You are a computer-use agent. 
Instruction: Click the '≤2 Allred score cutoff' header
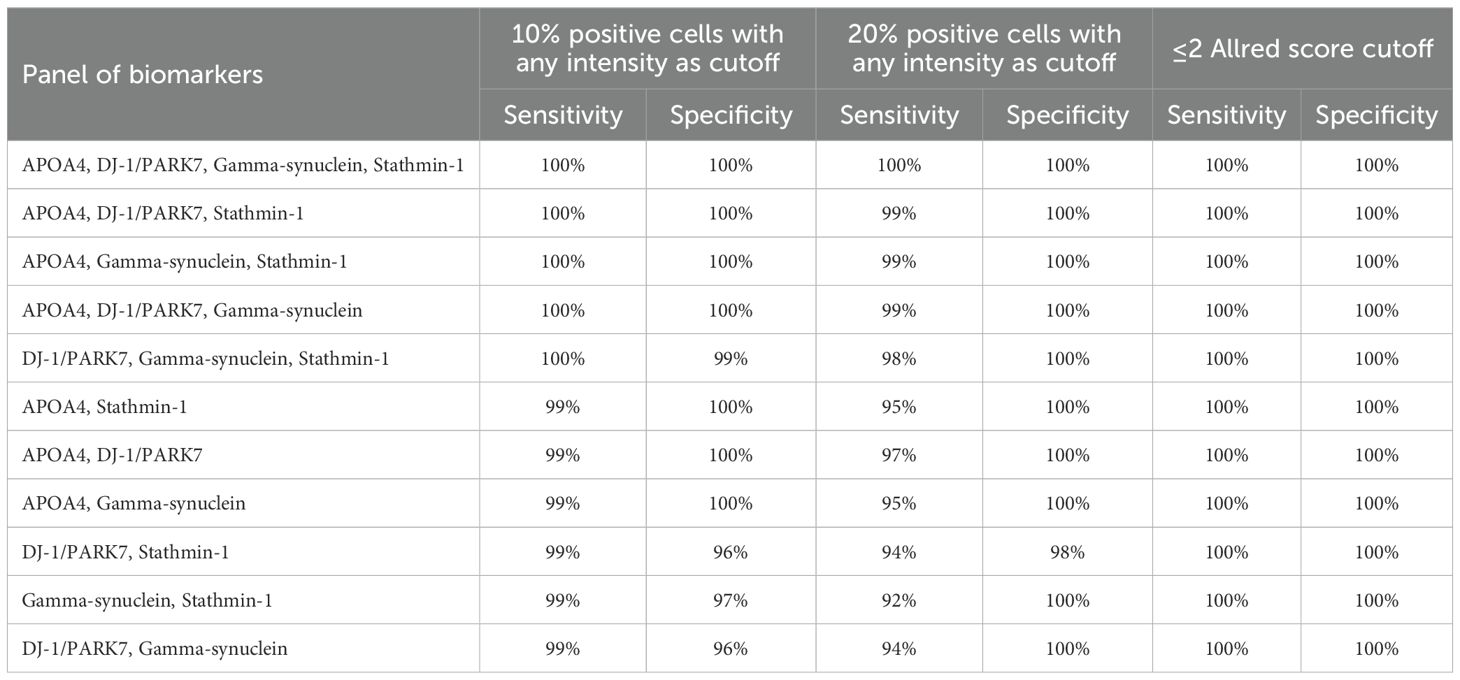click(x=1302, y=48)
